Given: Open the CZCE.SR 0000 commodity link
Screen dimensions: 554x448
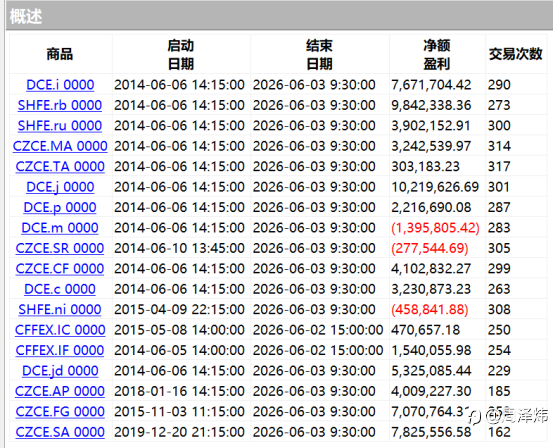Looking at the screenshot, I should (x=60, y=248).
